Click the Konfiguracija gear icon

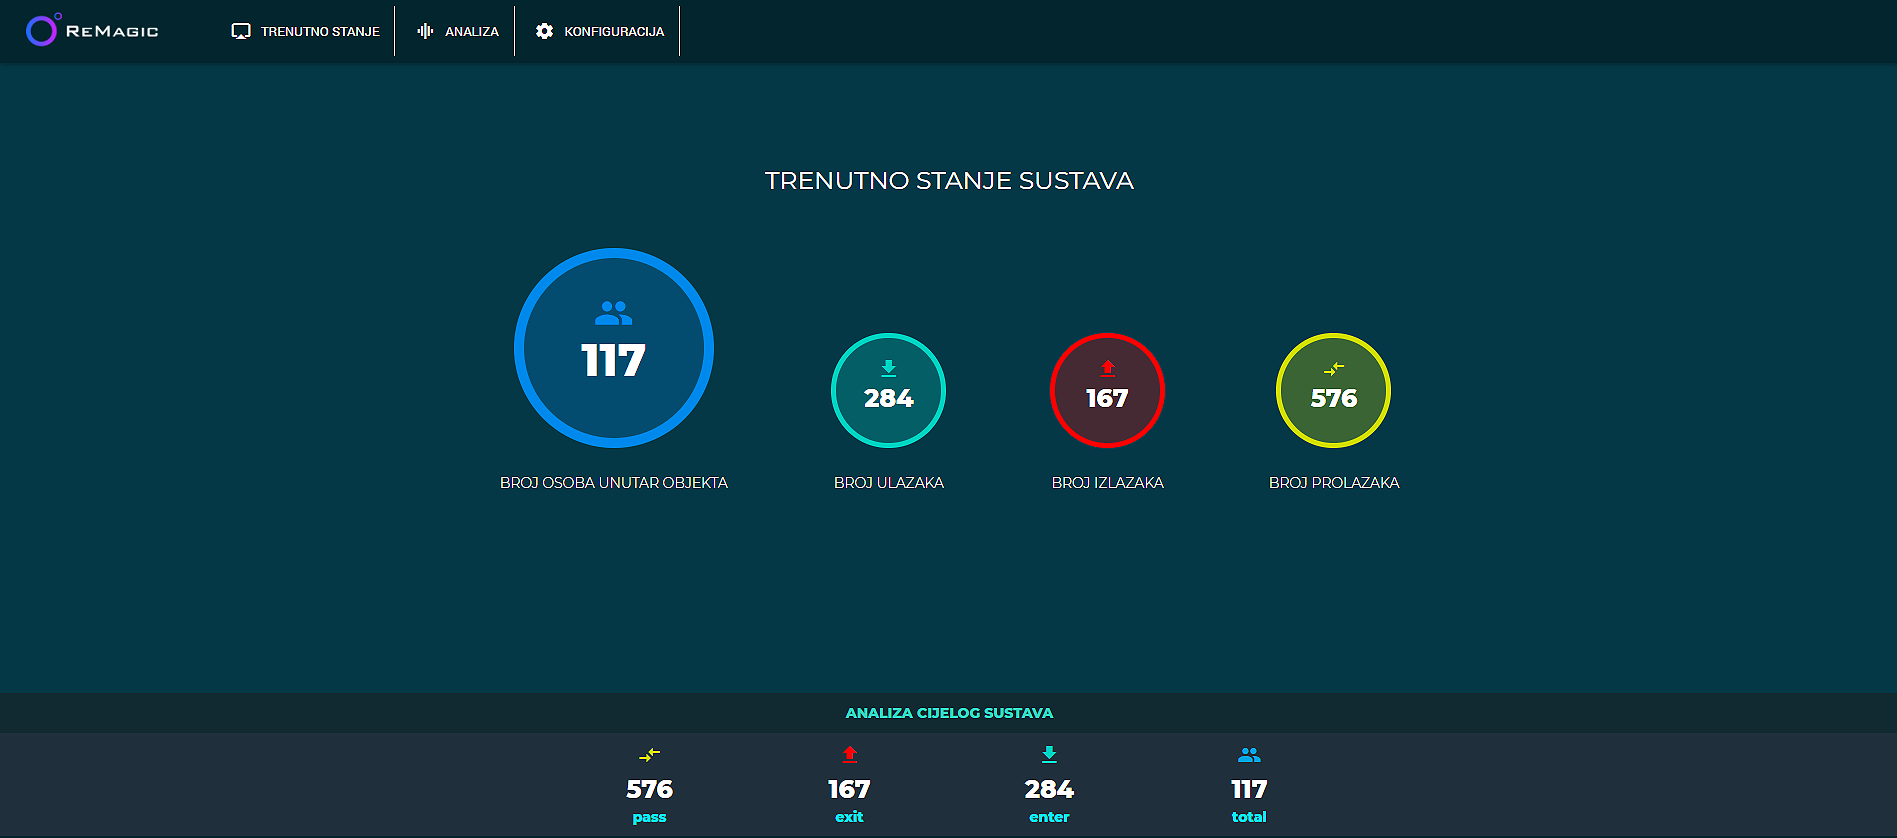(x=544, y=31)
